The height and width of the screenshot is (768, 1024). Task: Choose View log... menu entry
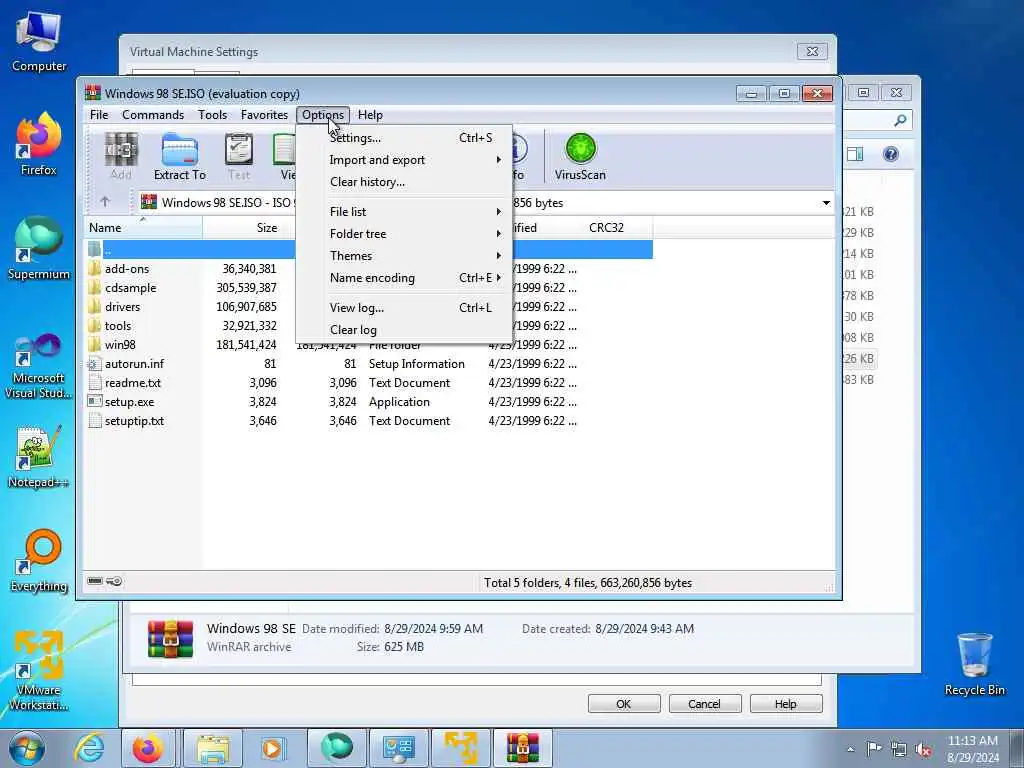click(x=404, y=308)
